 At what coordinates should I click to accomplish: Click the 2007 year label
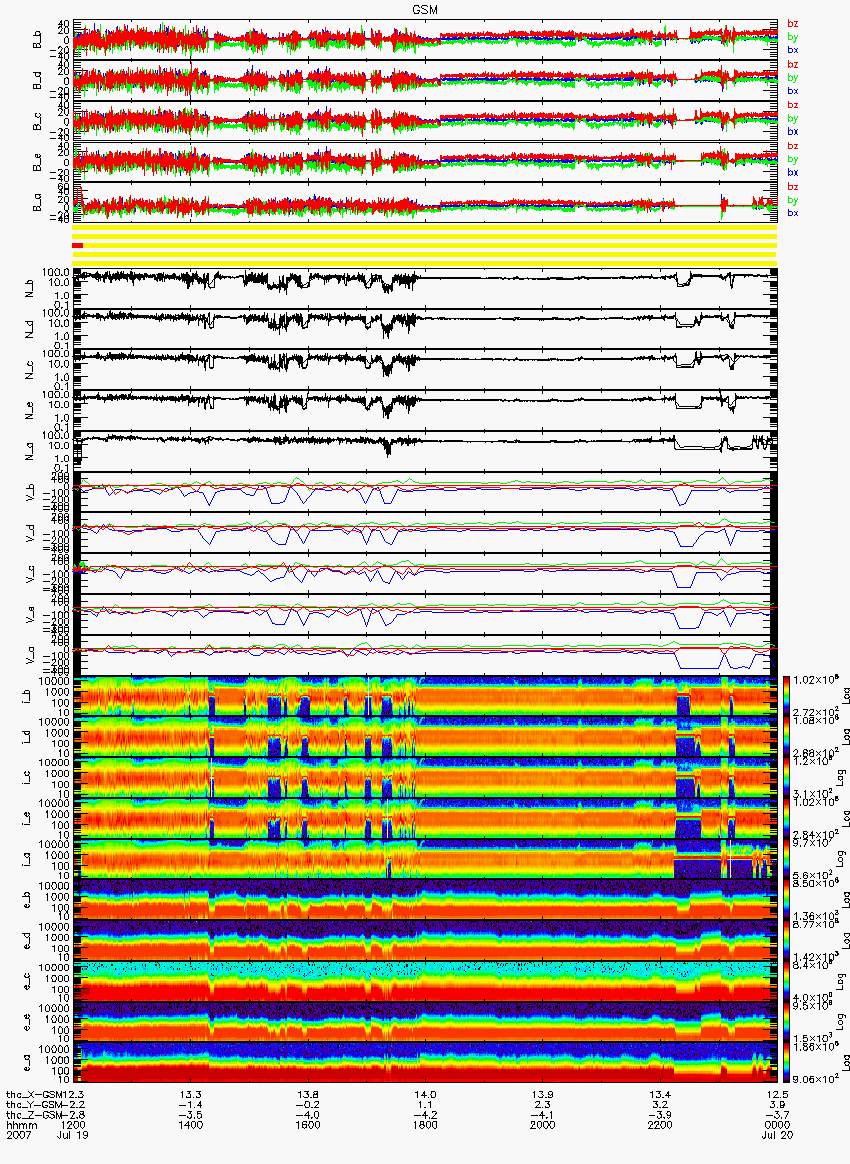(x=17, y=1136)
